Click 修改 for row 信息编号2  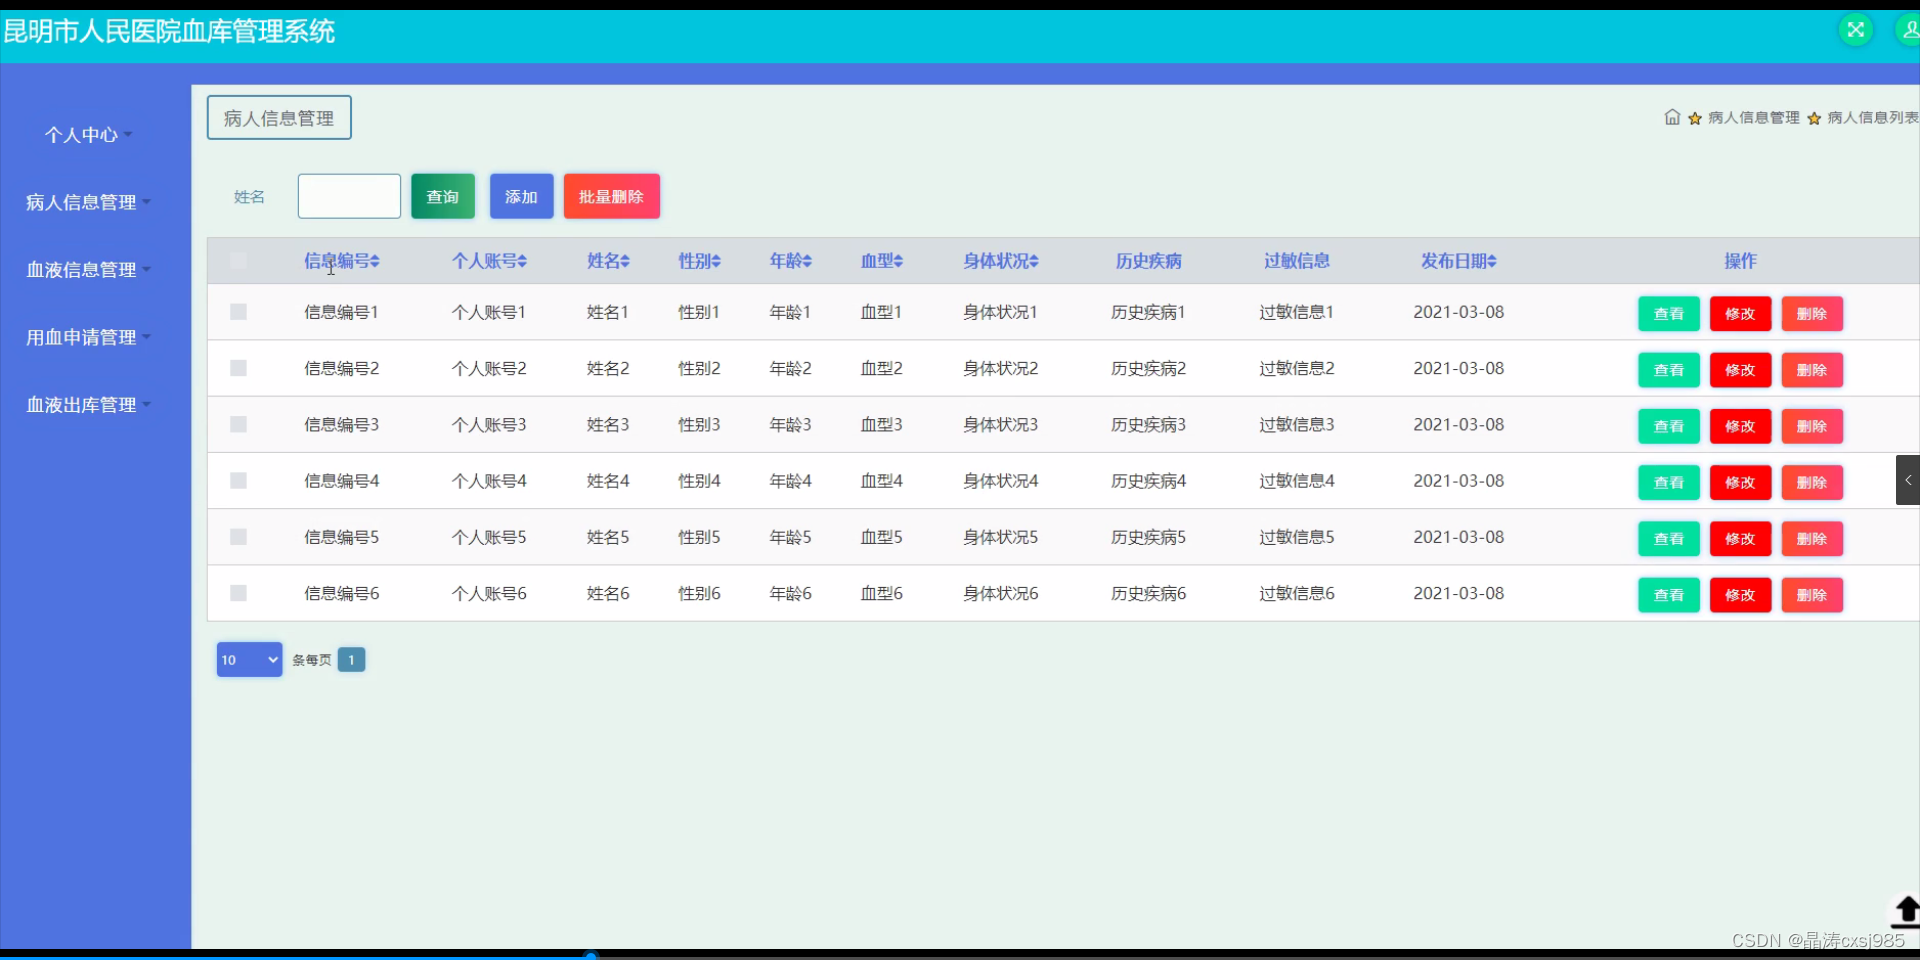1740,370
